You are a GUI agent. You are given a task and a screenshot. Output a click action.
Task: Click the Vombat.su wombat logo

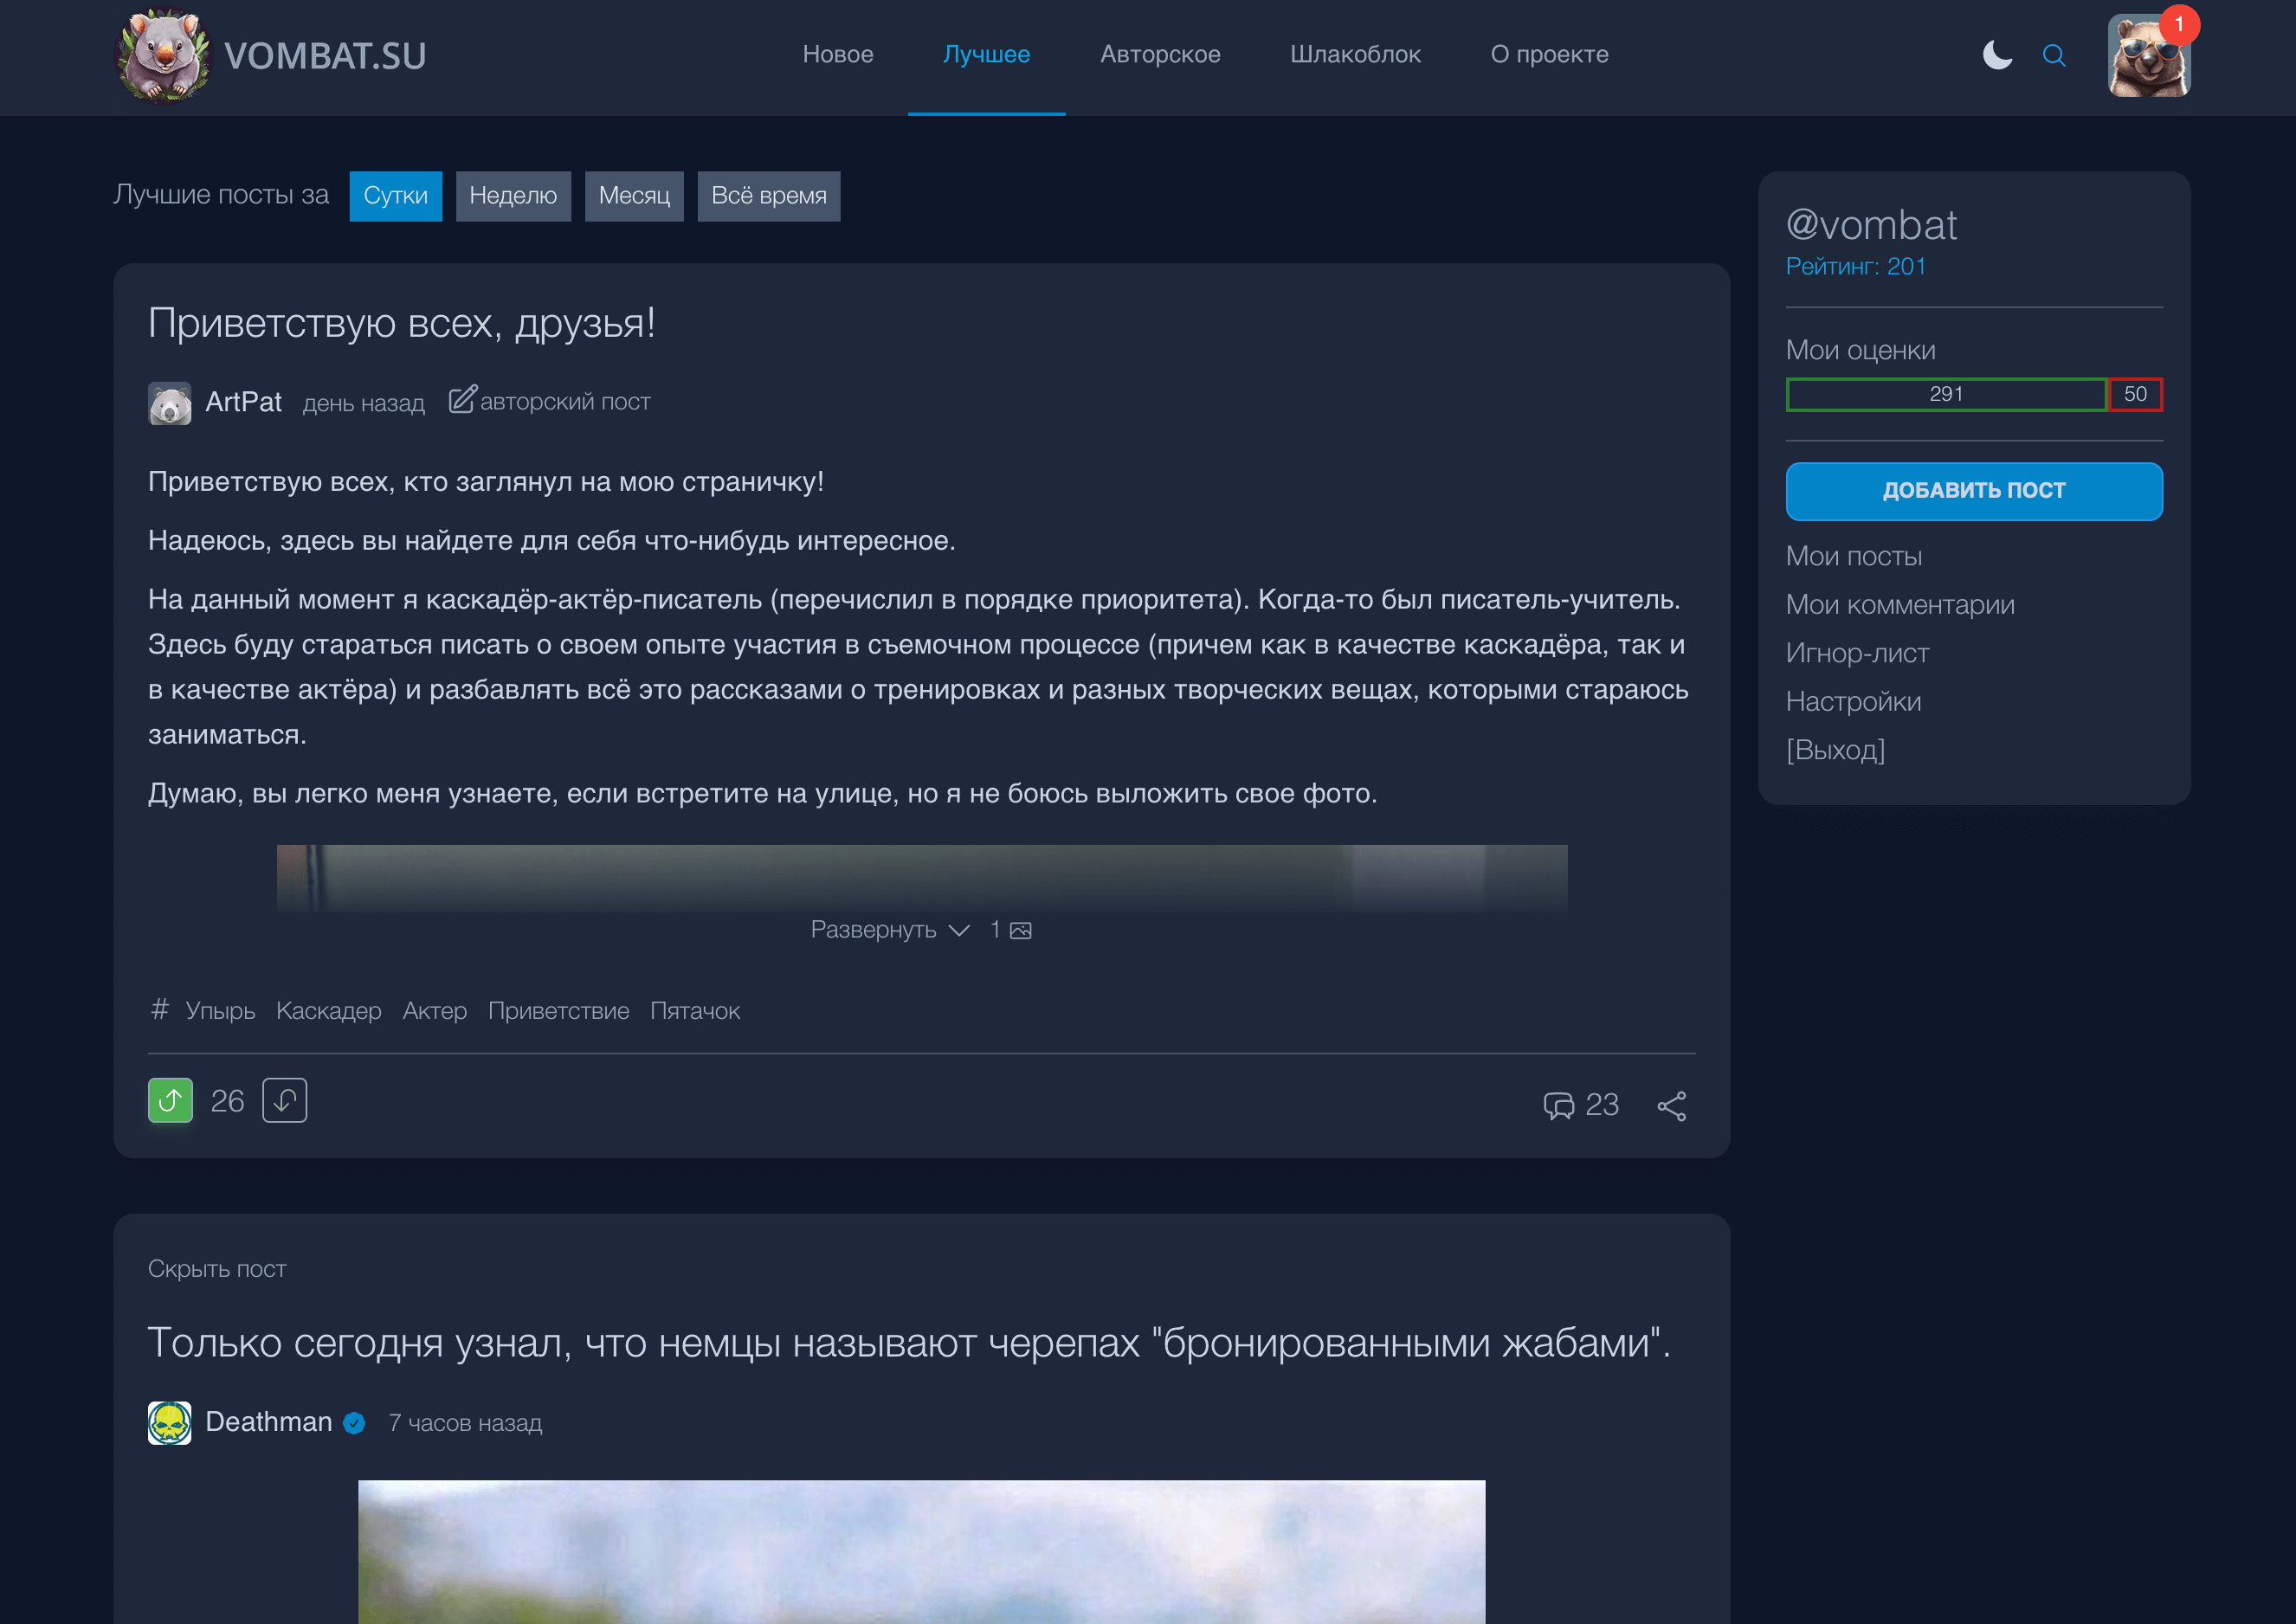[164, 55]
